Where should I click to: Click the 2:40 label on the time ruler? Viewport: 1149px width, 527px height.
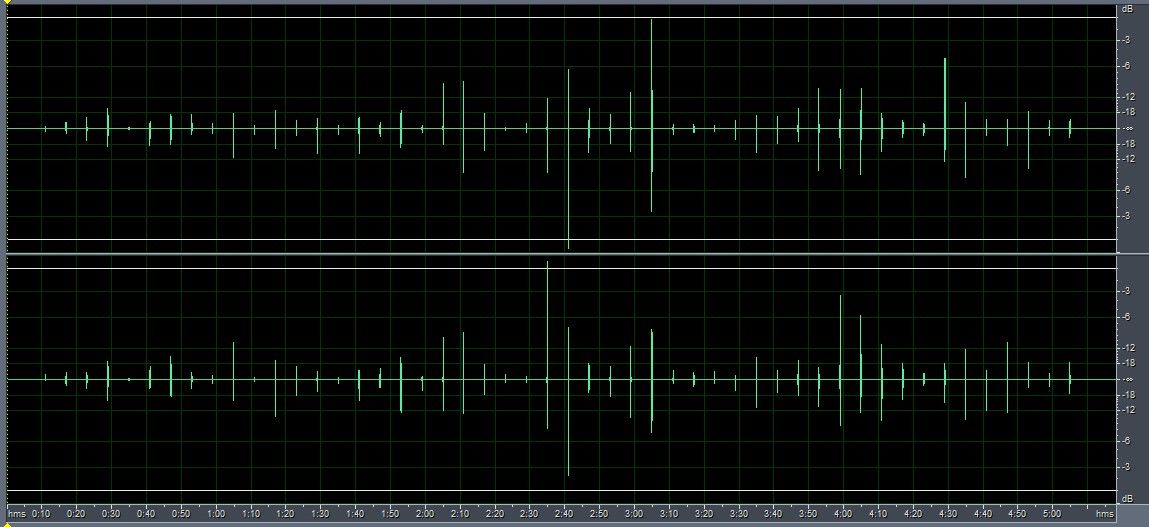pyautogui.click(x=564, y=515)
